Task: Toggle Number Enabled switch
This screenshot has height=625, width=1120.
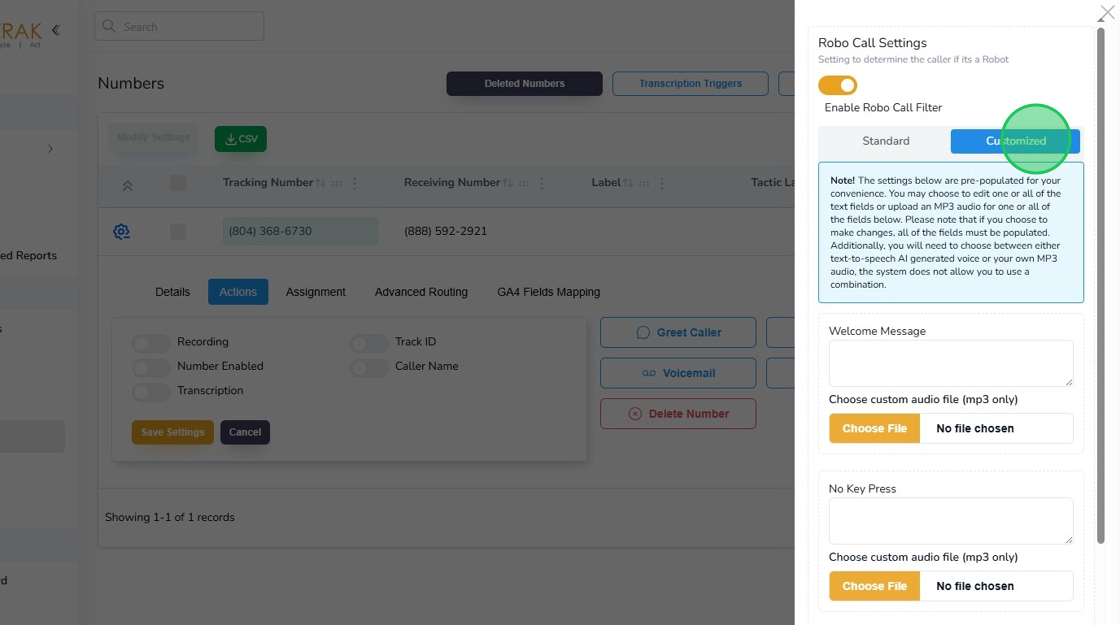Action: click(151, 367)
